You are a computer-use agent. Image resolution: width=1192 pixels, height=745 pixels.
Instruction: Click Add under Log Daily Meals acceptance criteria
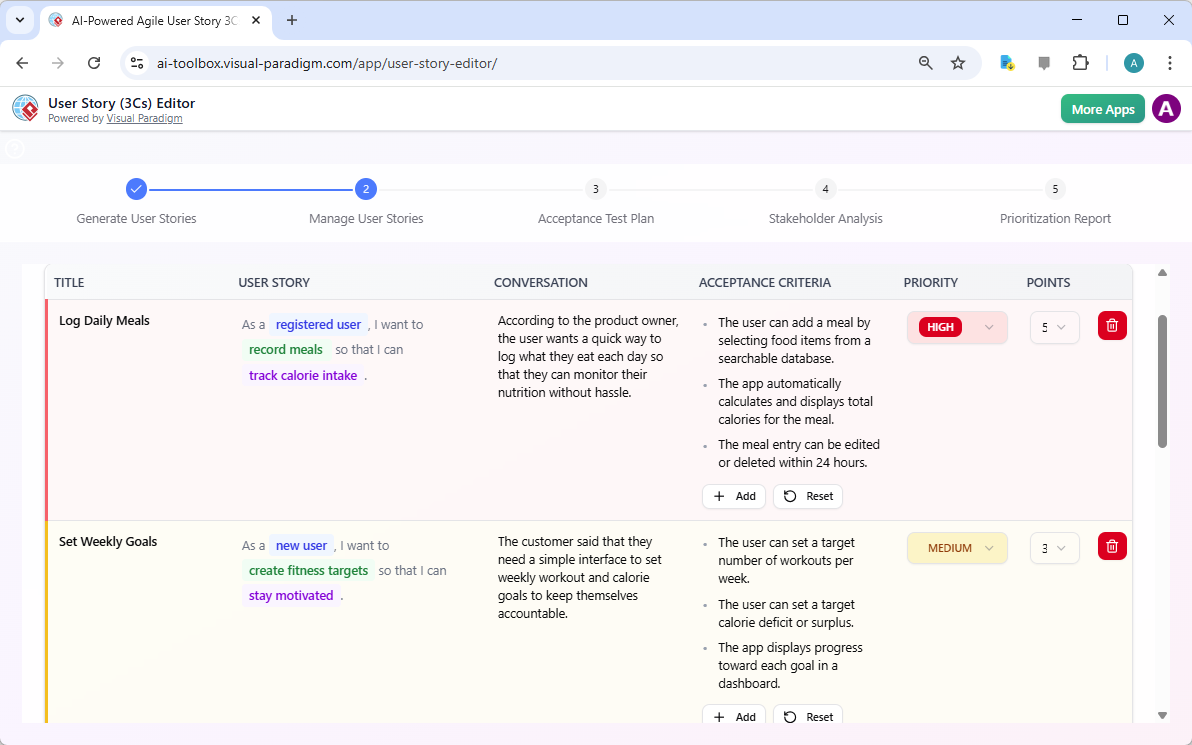733,496
